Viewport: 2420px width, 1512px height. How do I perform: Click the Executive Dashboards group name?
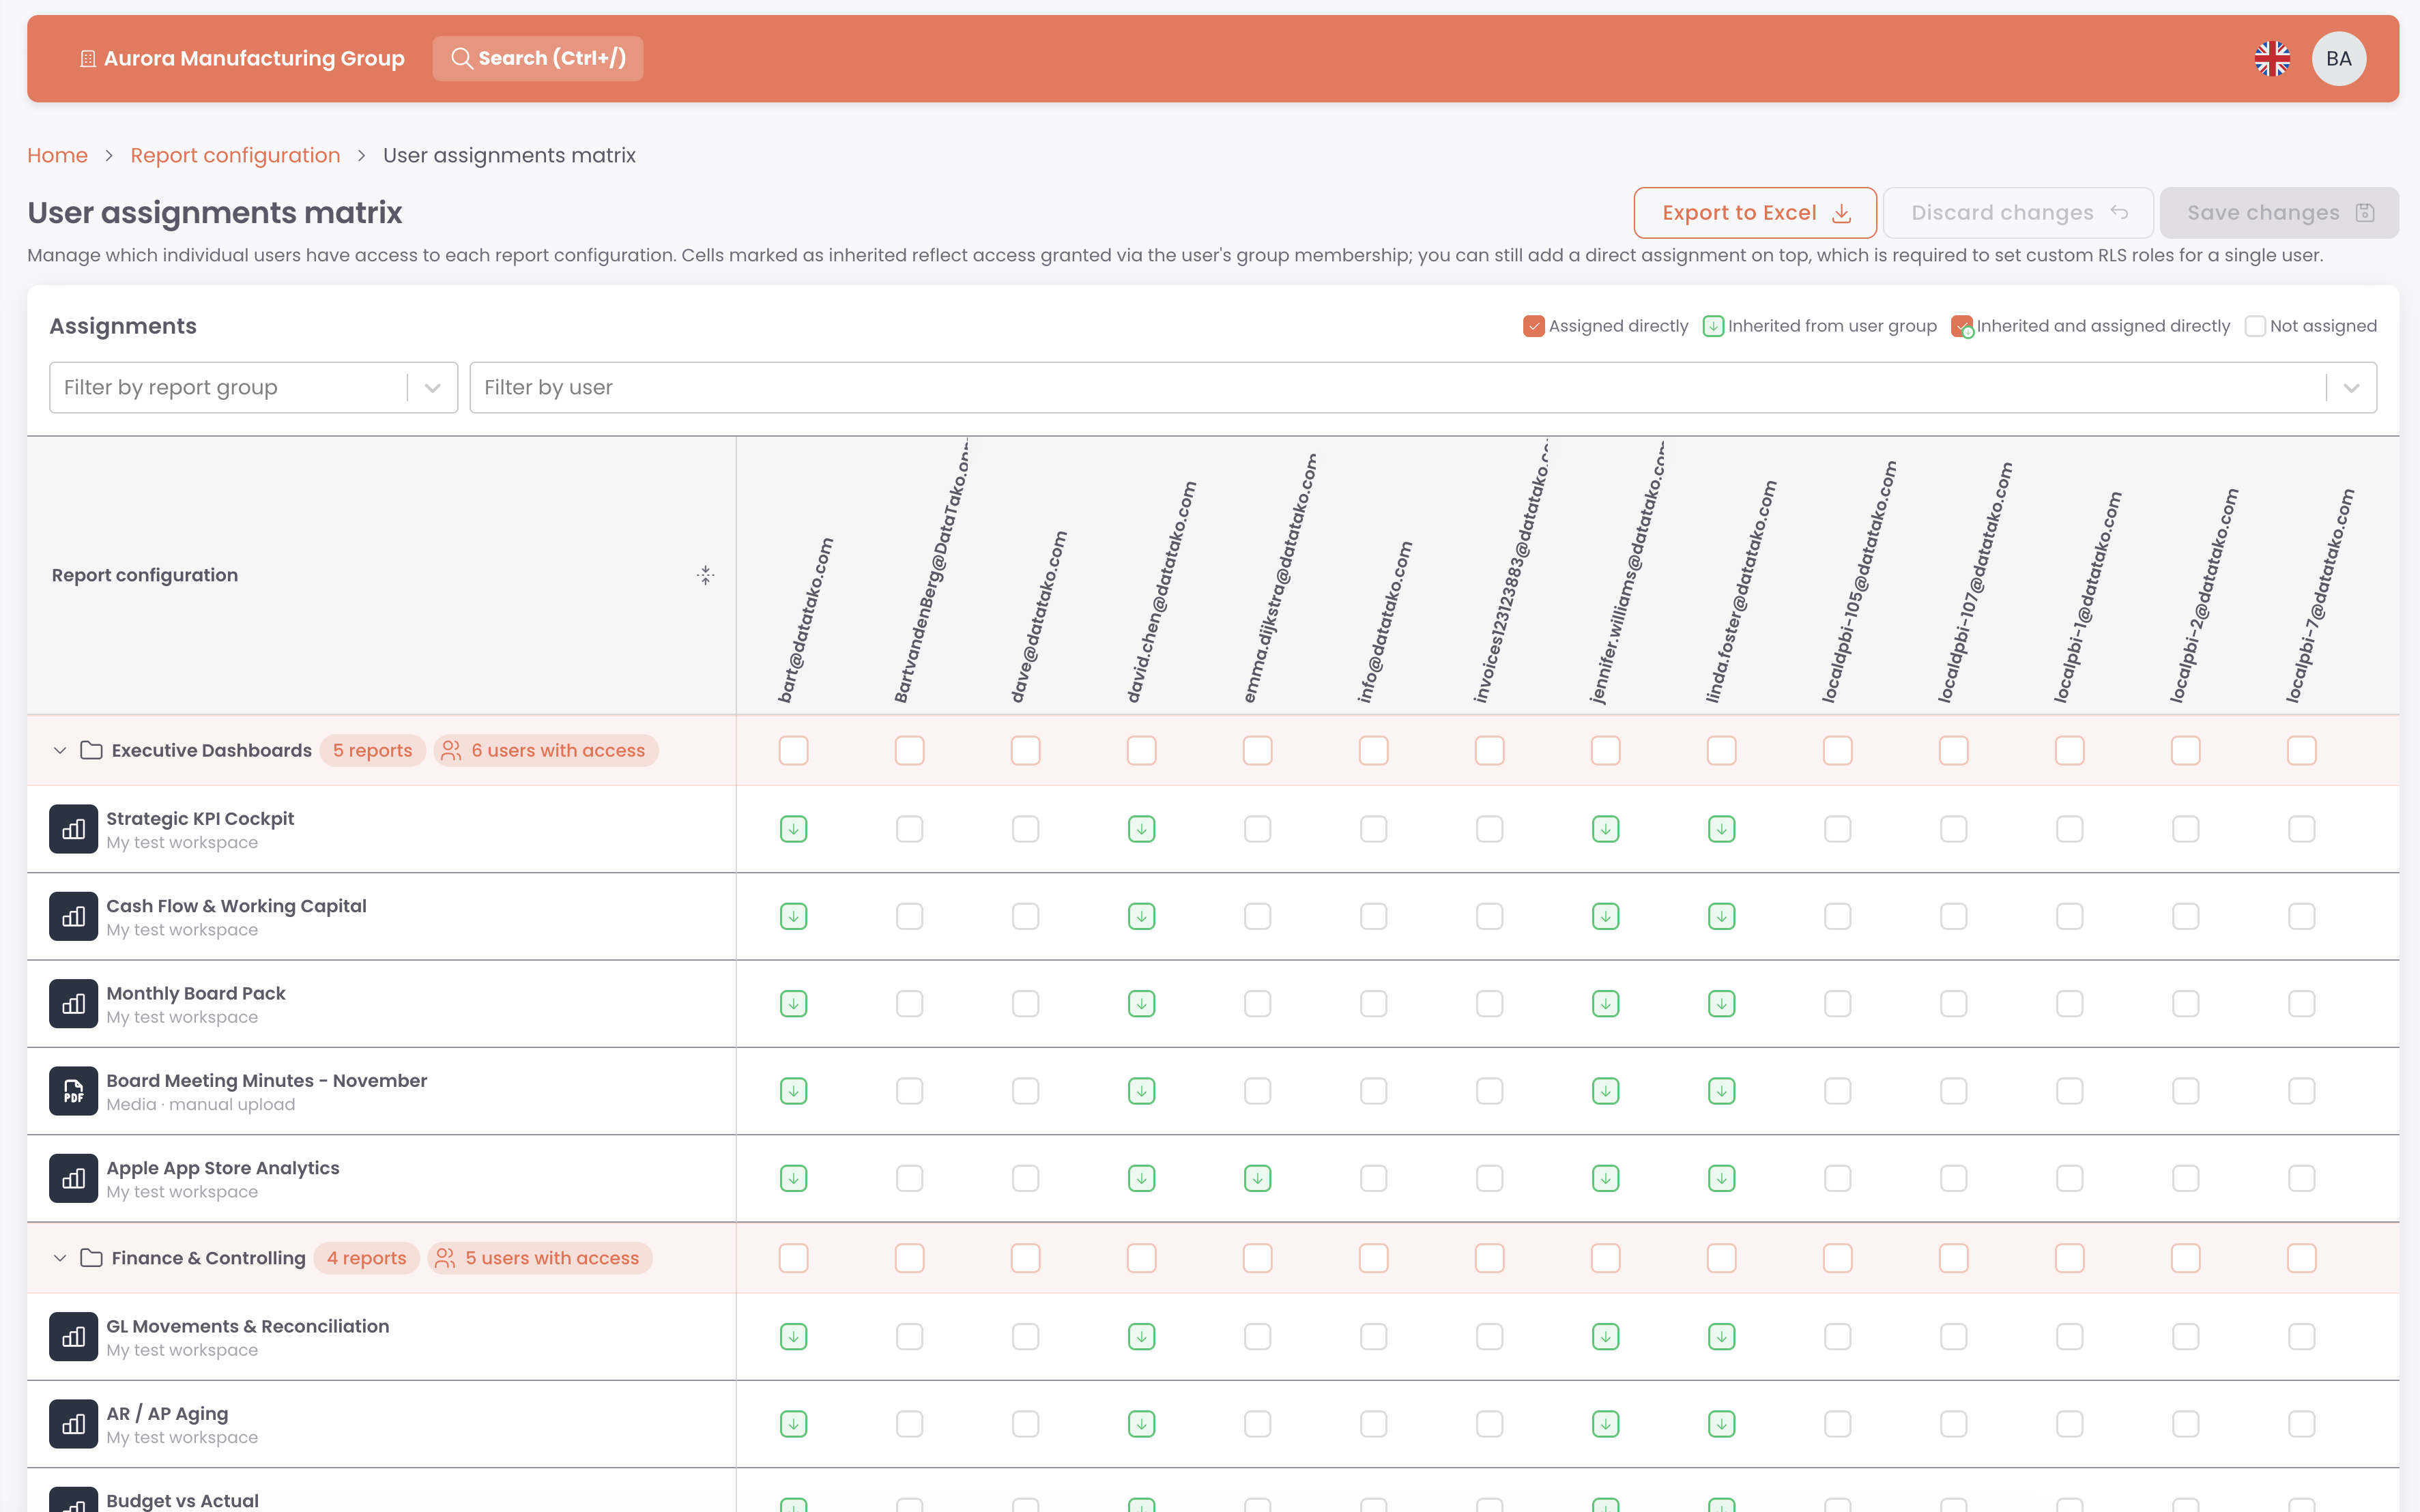coord(212,750)
